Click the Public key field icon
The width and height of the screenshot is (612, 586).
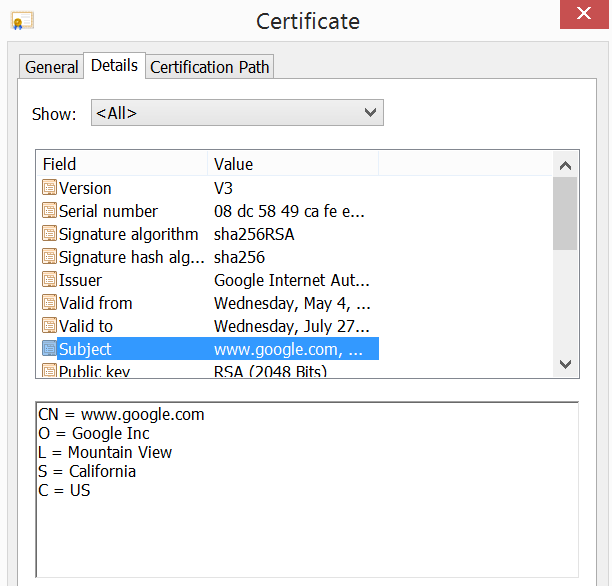[x=49, y=371]
